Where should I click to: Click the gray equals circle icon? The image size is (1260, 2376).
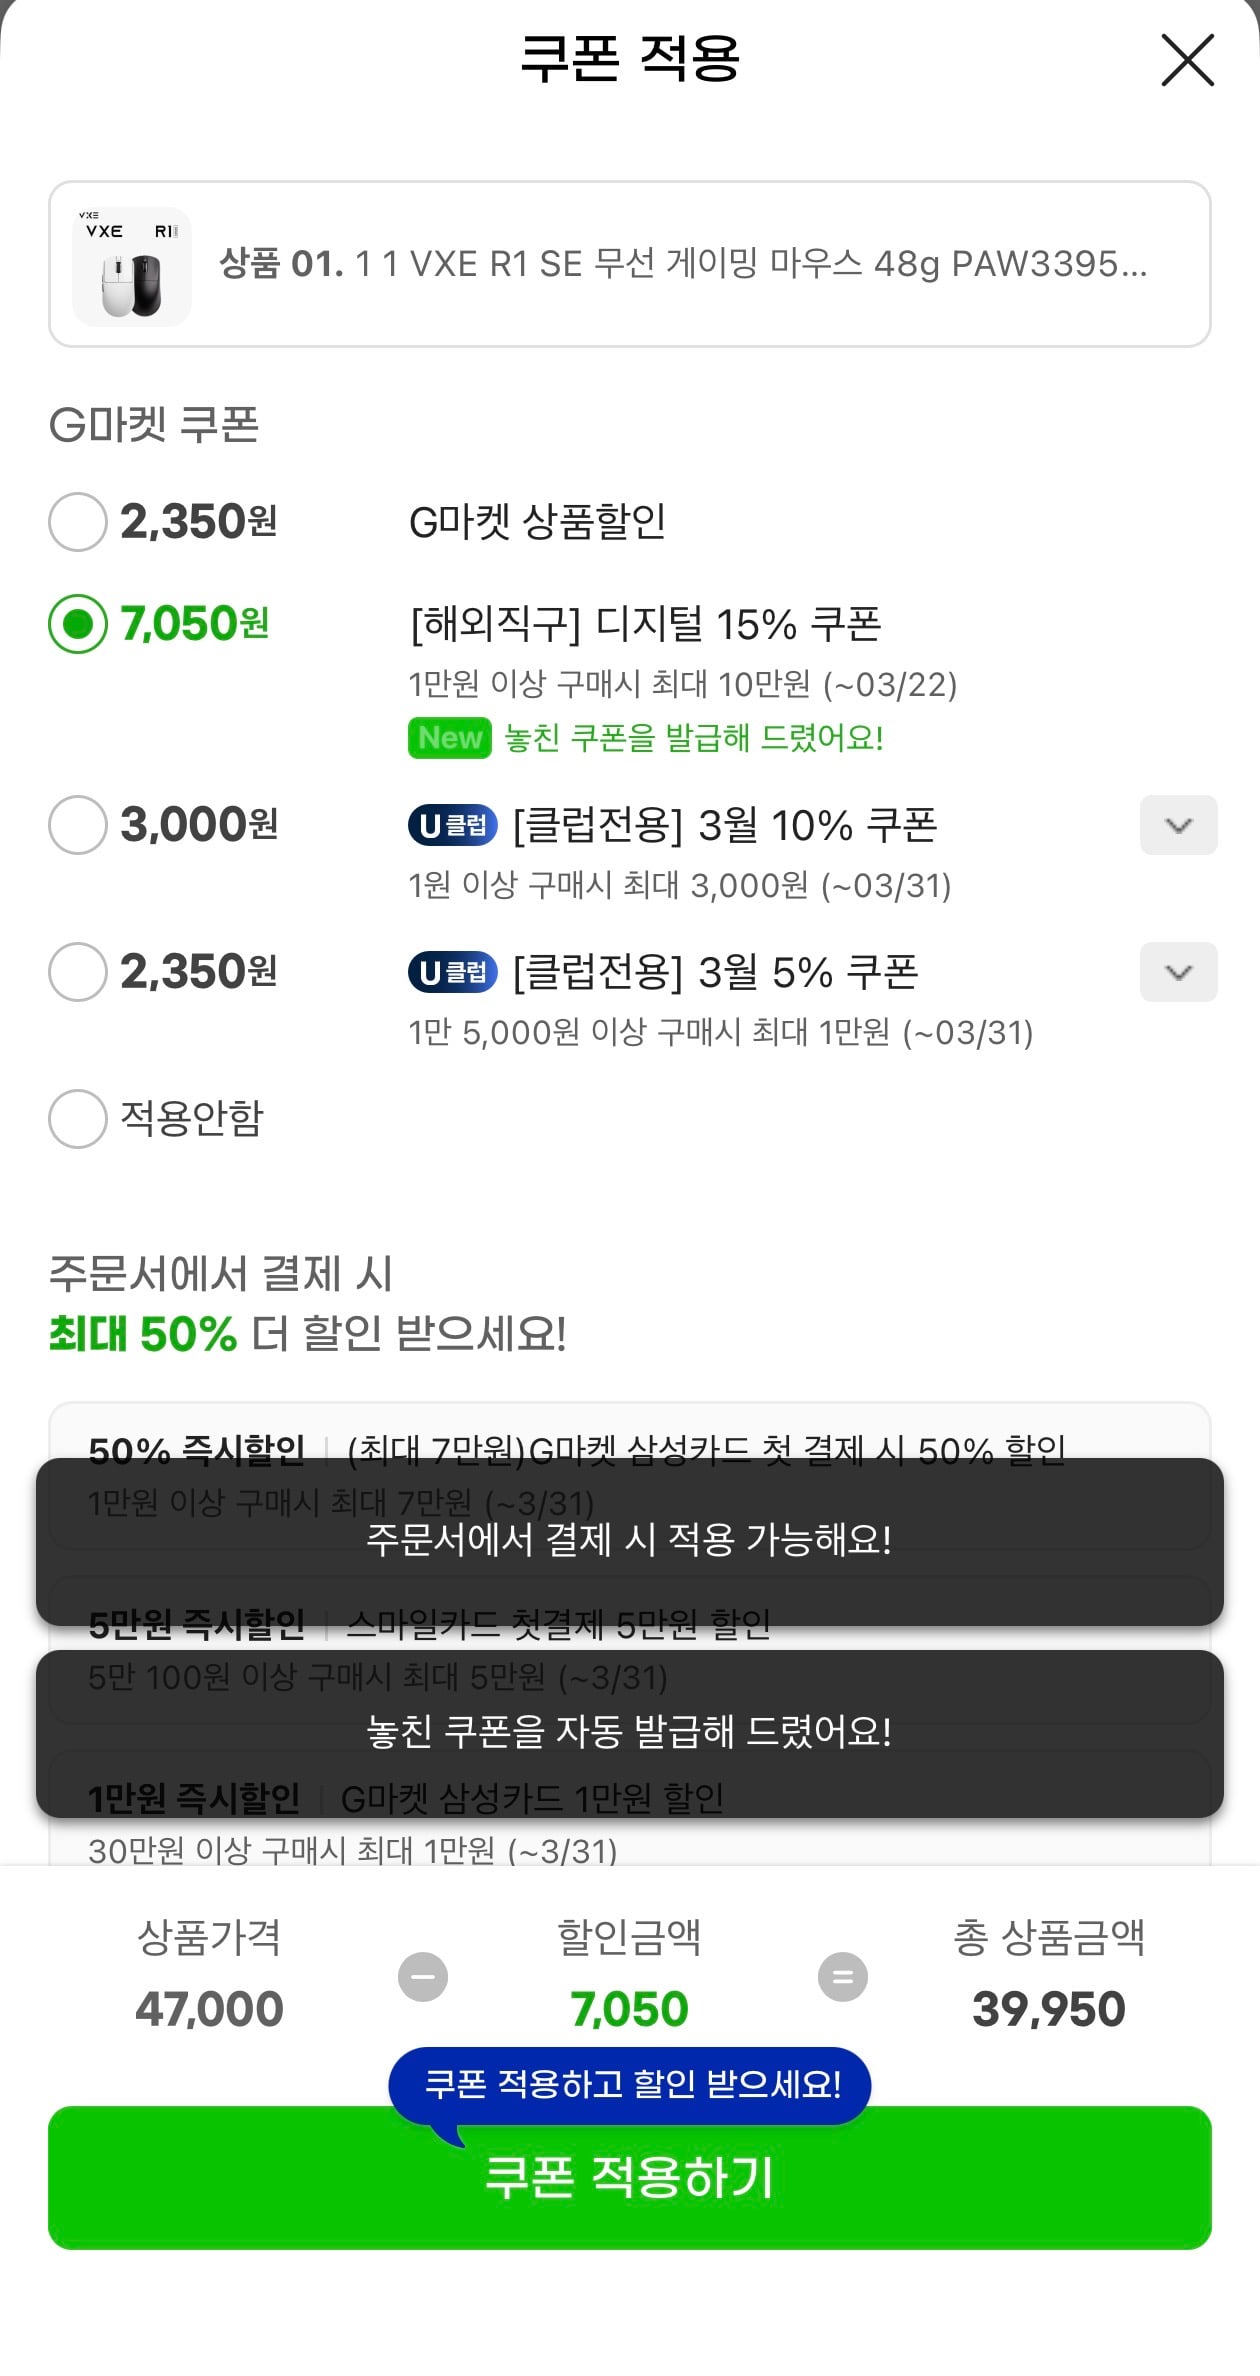point(843,1977)
